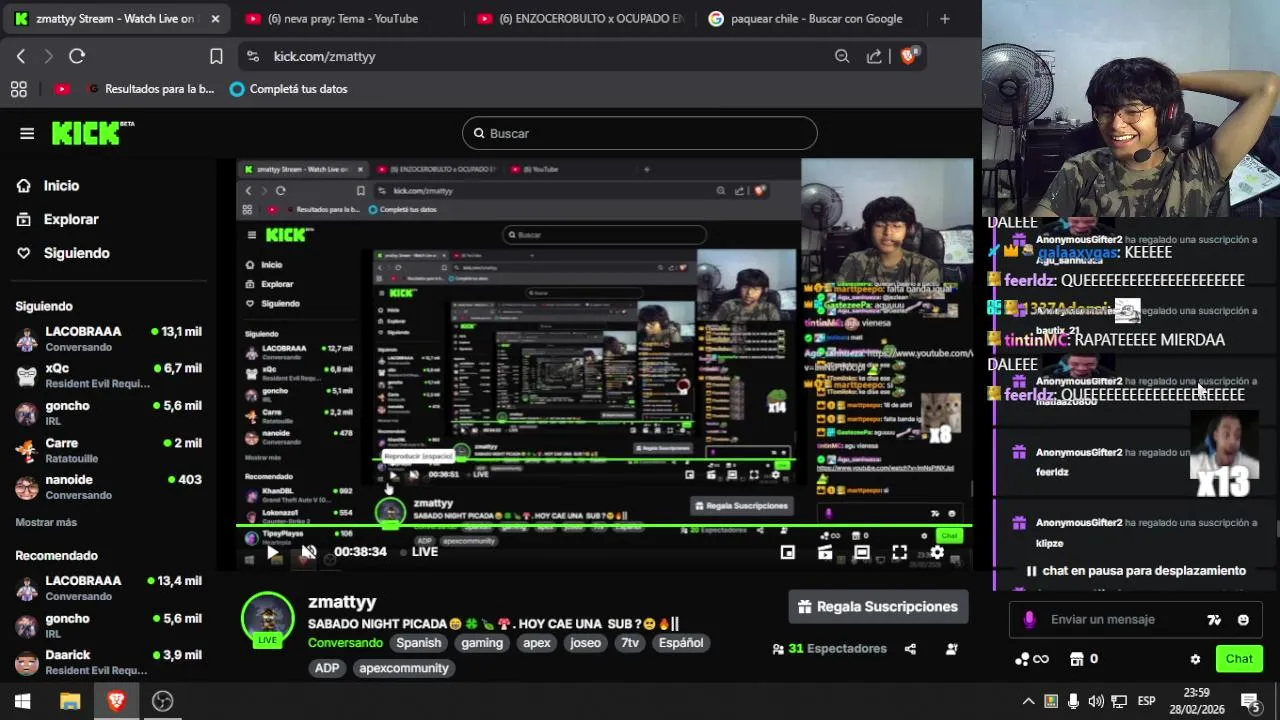Select the gaming tag
Screen dimensions: 1280x720
(x=482, y=643)
